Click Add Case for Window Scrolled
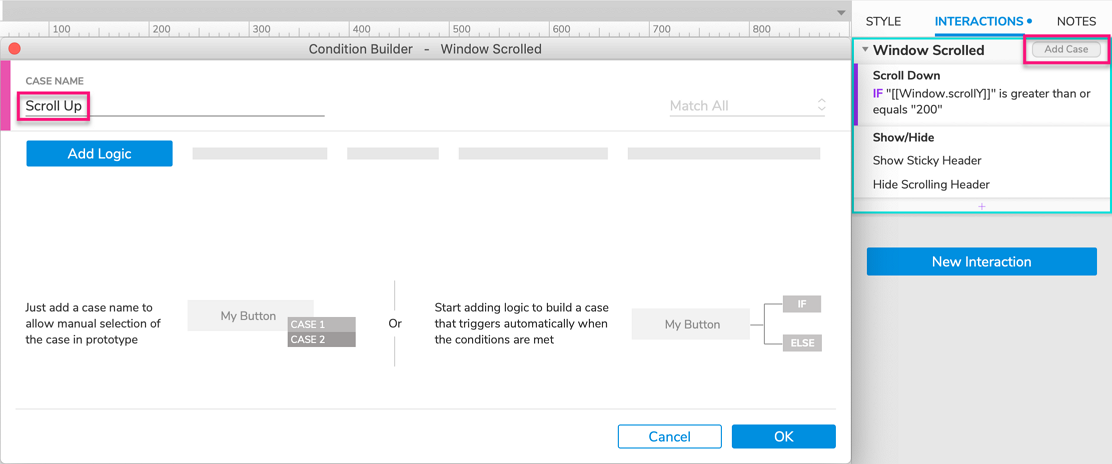 click(x=1066, y=49)
